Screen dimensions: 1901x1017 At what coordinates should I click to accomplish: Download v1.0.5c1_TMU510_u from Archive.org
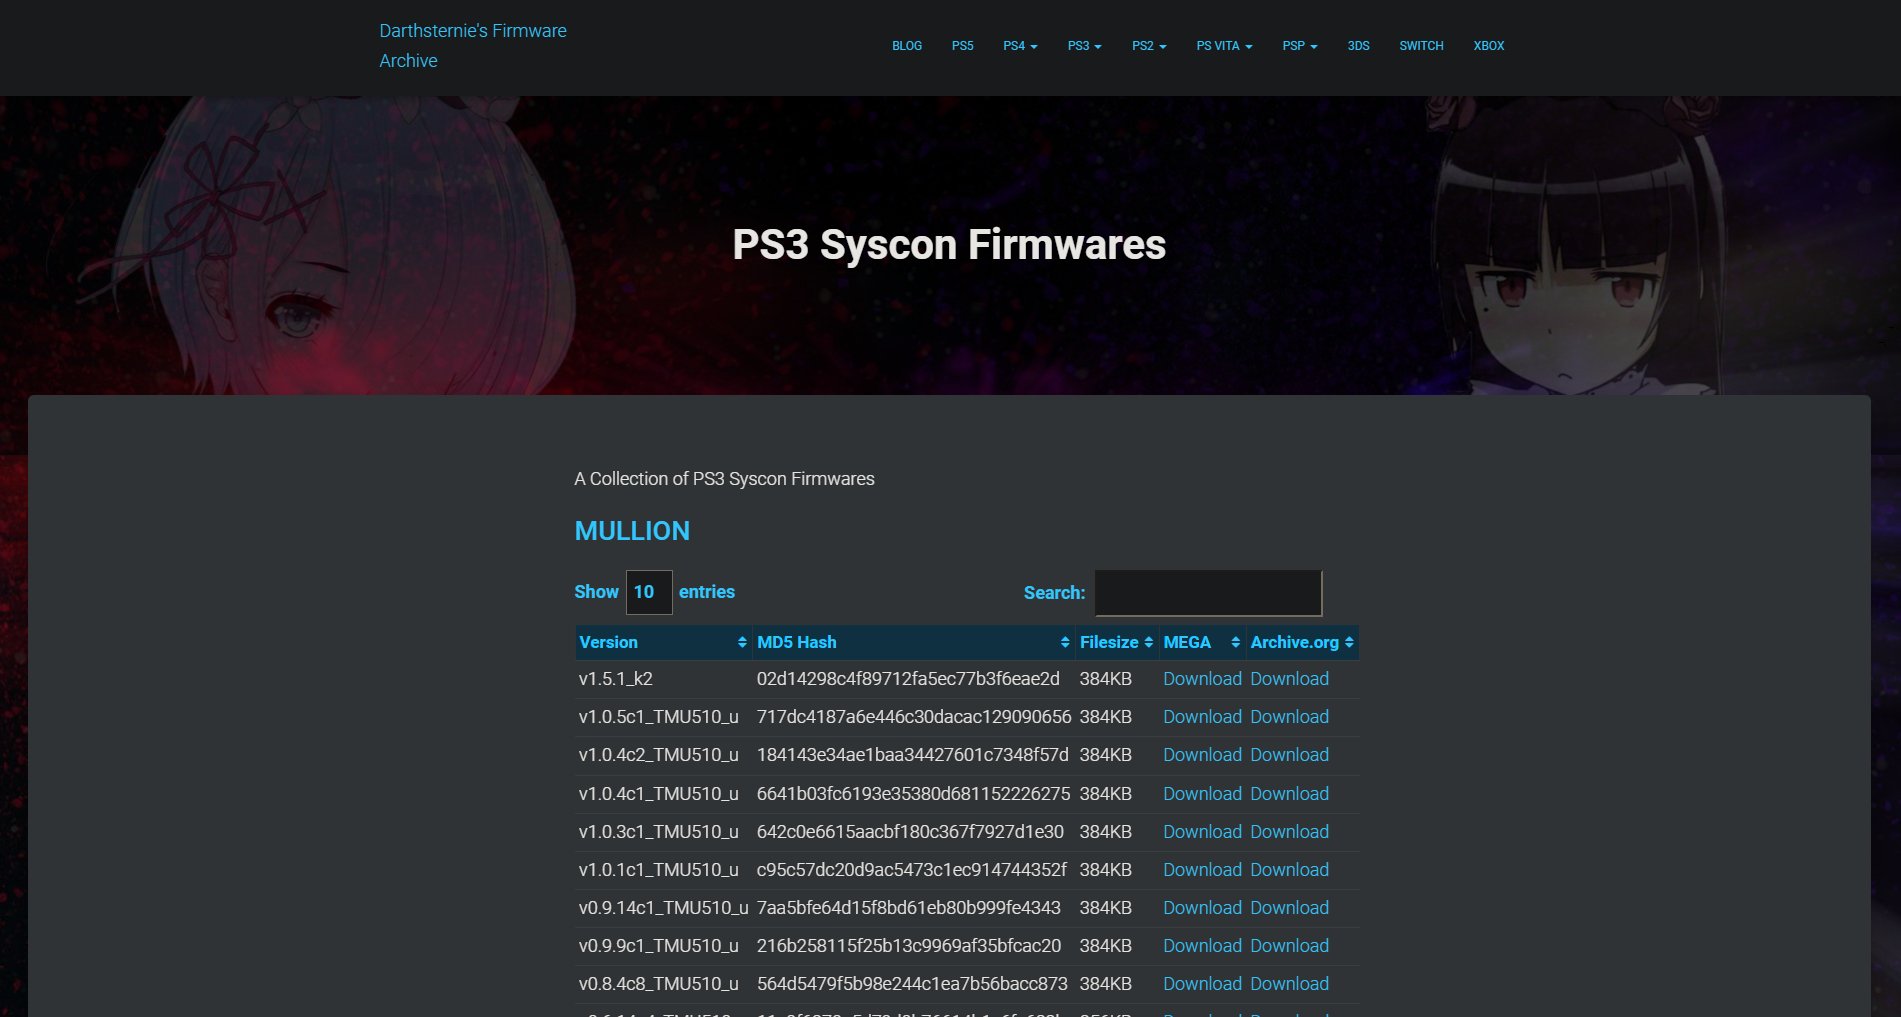[1289, 717]
